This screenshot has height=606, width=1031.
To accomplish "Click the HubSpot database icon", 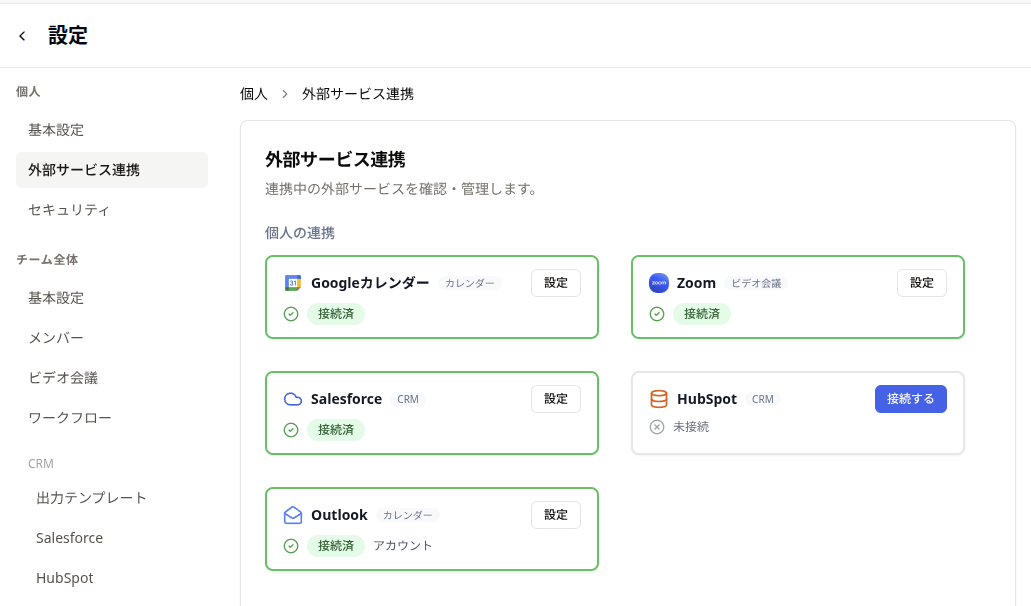I will click(x=658, y=399).
